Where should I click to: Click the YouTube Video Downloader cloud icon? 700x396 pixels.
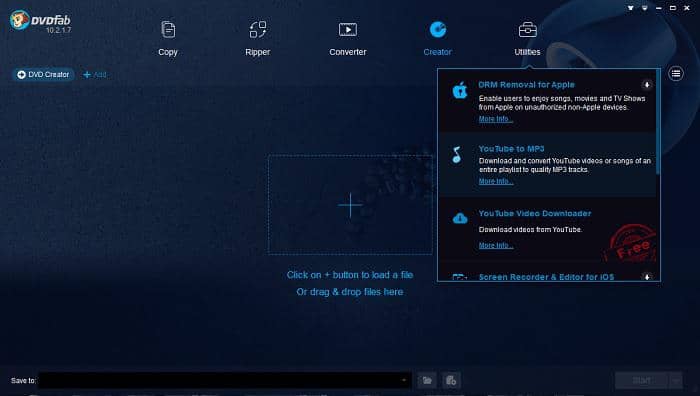(460, 218)
